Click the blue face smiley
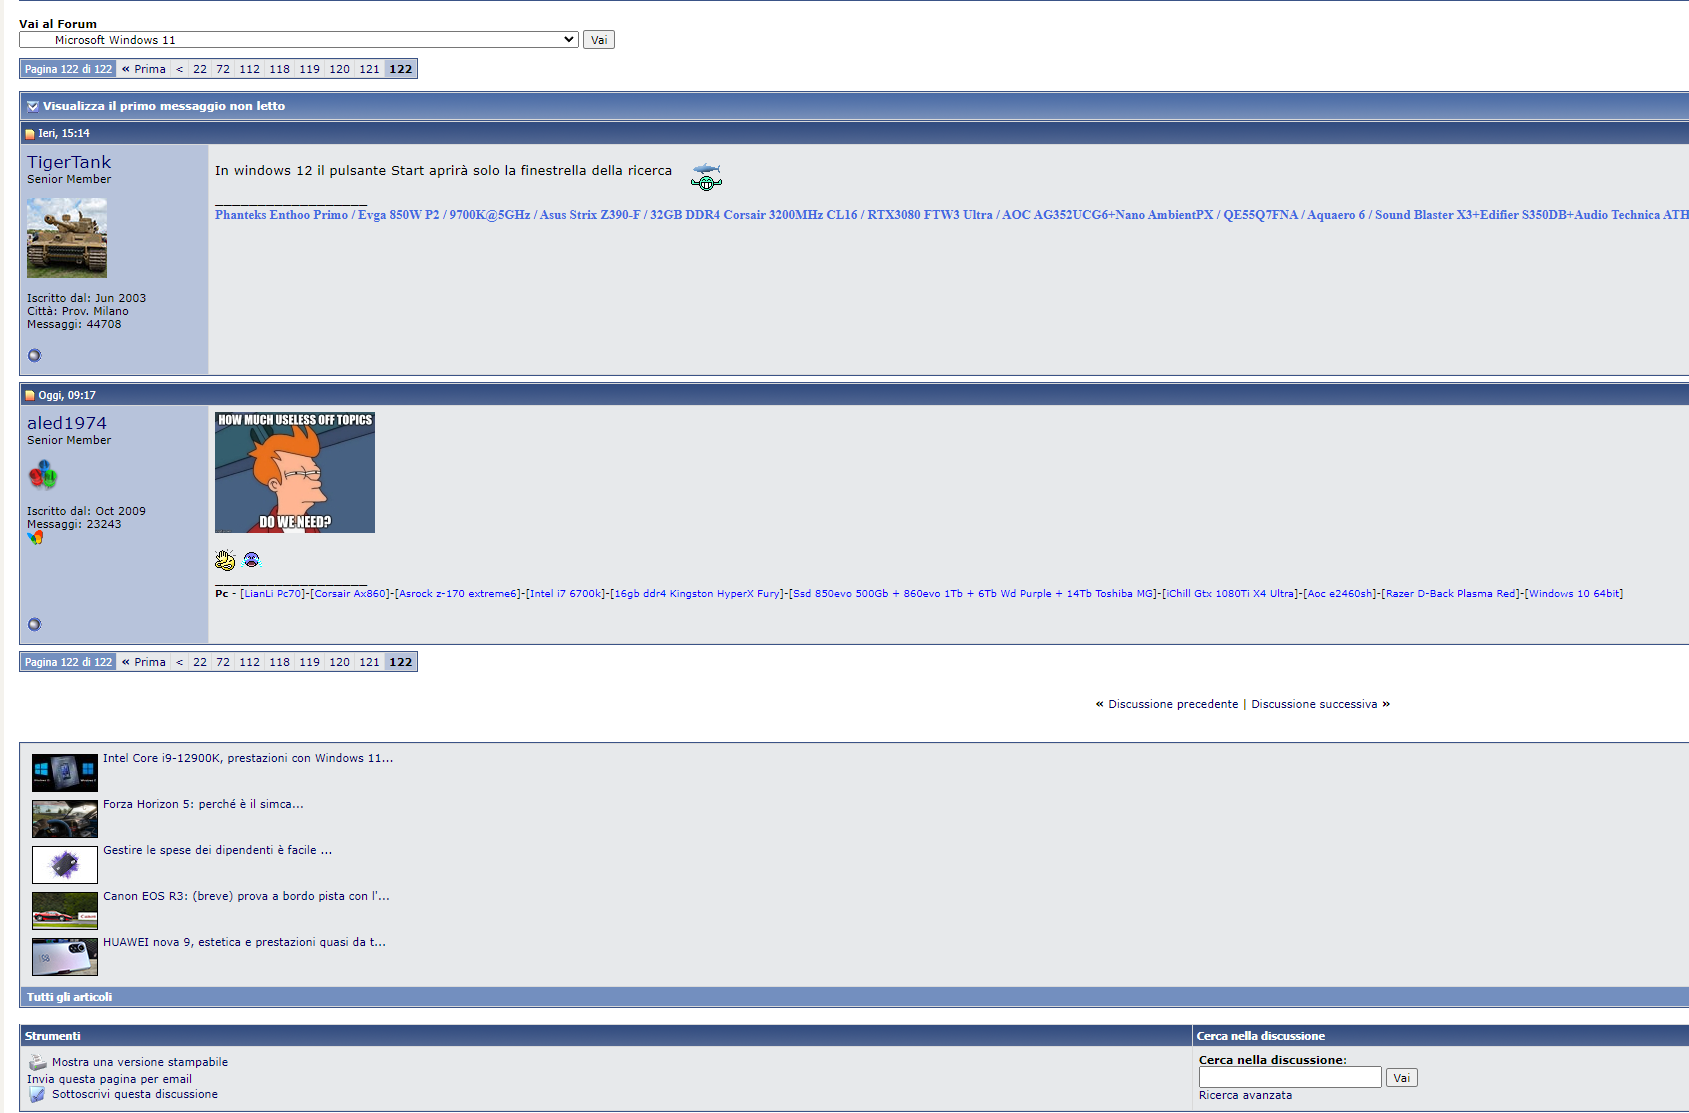This screenshot has width=1689, height=1113. point(251,560)
